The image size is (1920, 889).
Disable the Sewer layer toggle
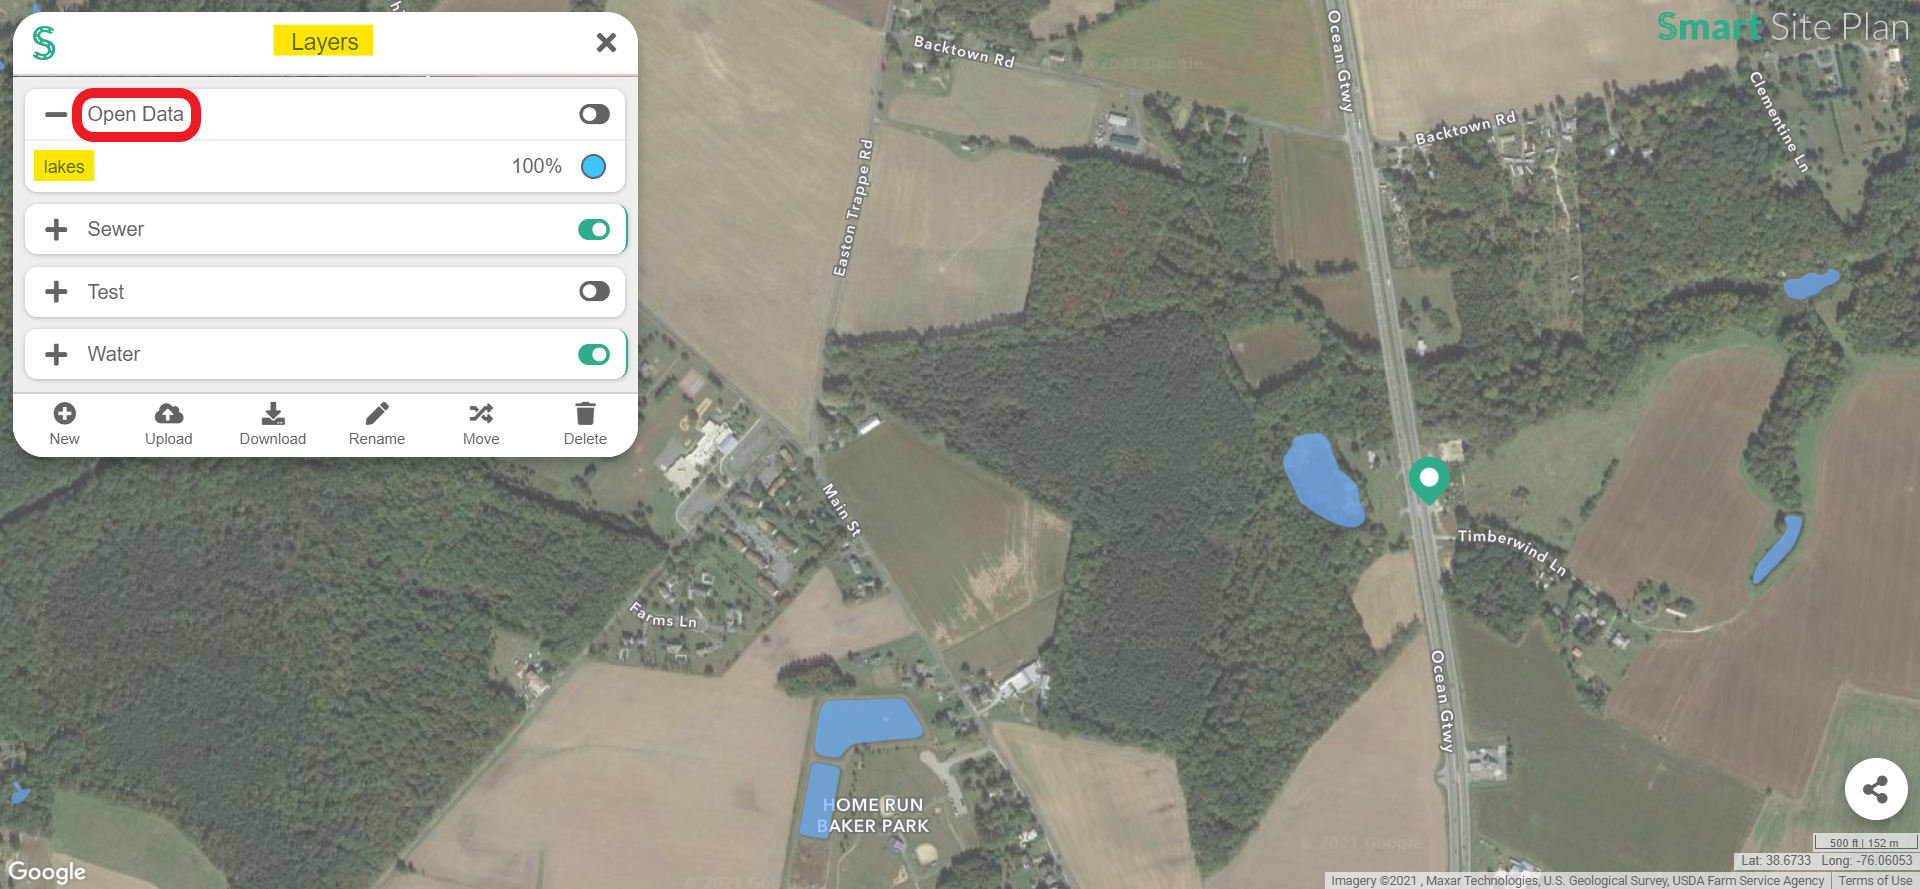[594, 229]
